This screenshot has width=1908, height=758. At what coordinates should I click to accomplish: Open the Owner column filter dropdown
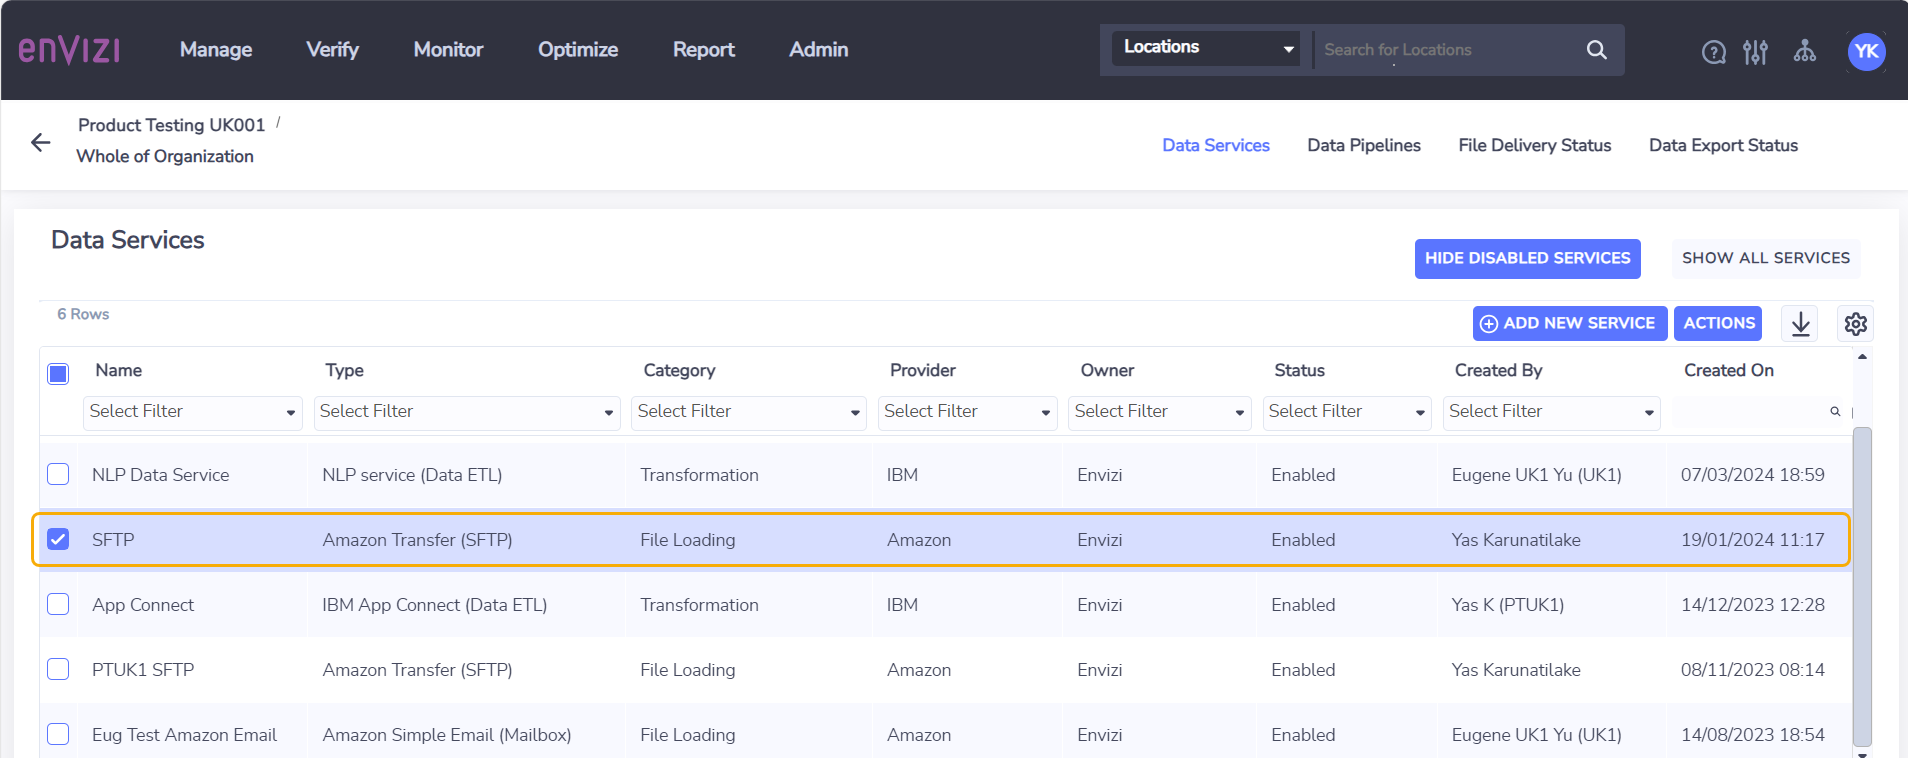[x=1160, y=412]
